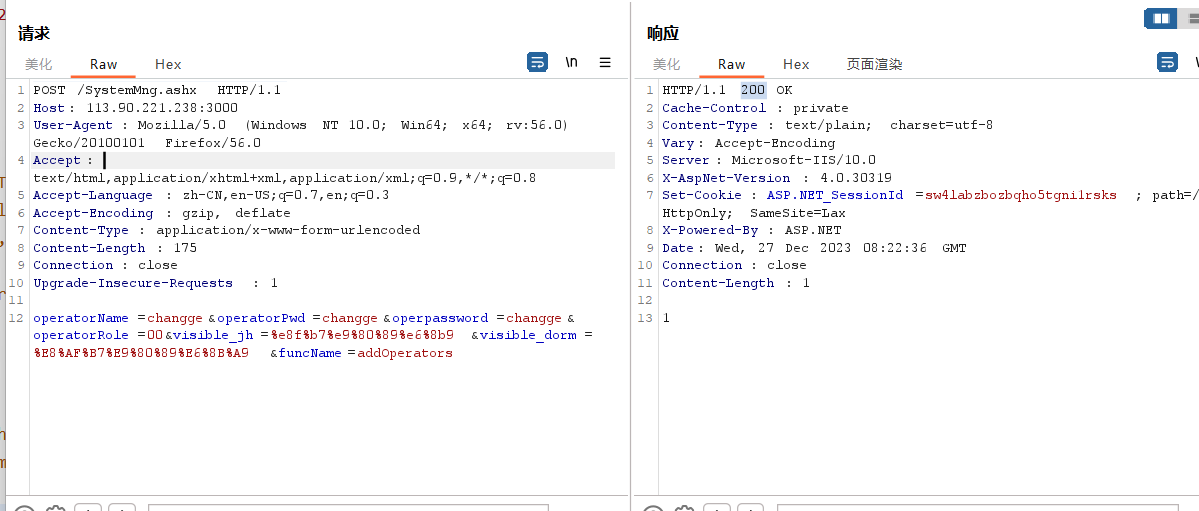This screenshot has height=511, width=1199.
Task: Click the Accept-Language header line
Action: pos(211,195)
